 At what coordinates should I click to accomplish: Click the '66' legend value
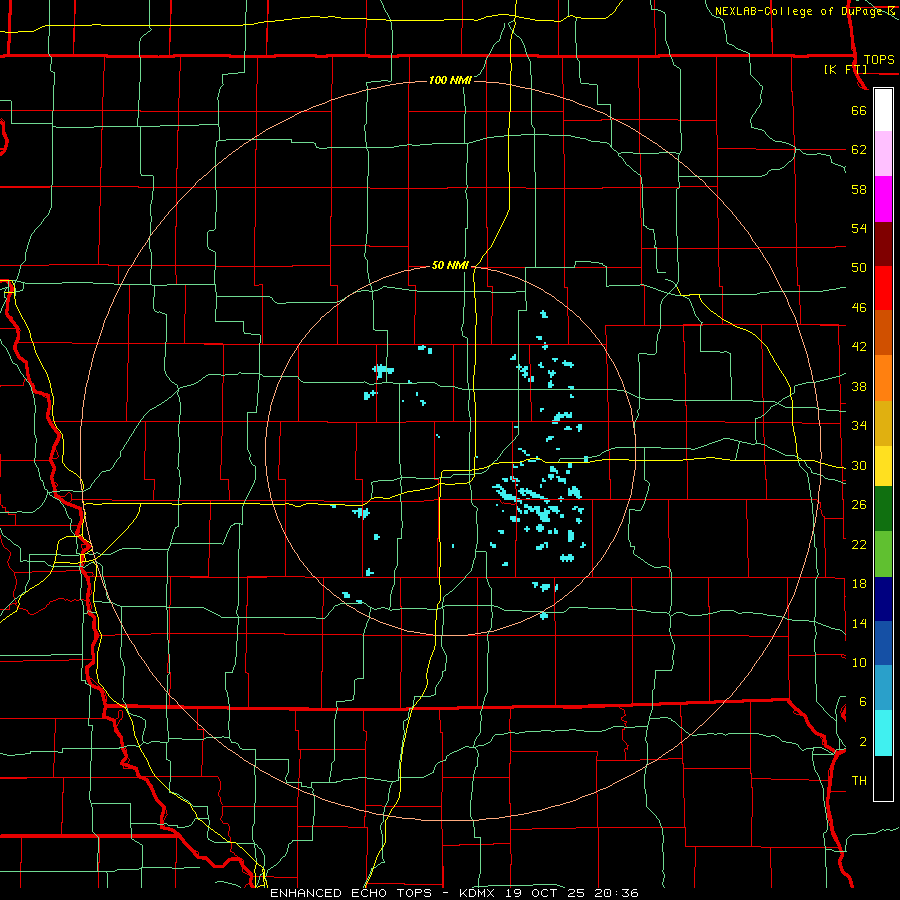pos(859,110)
